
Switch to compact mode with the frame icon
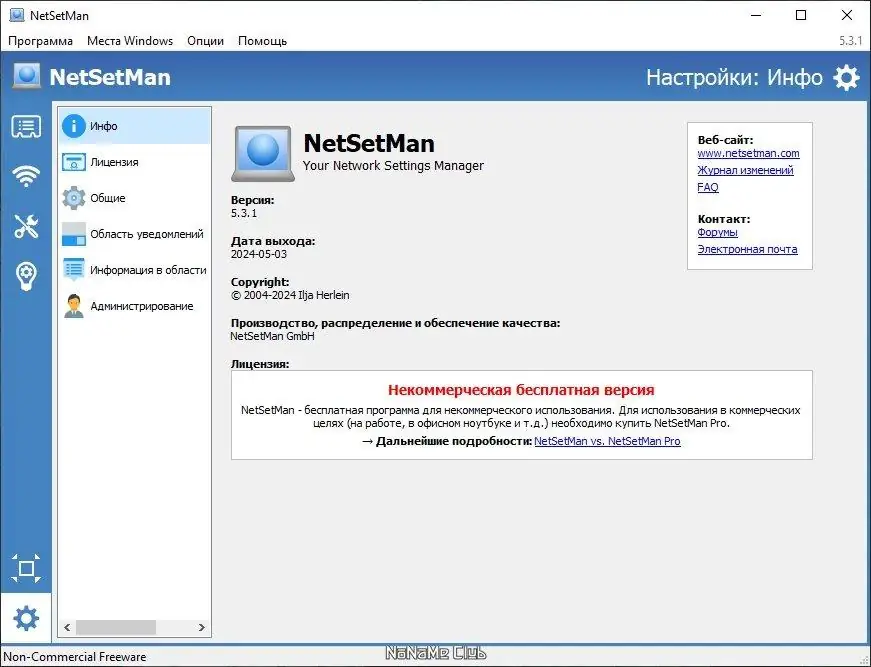(x=26, y=568)
